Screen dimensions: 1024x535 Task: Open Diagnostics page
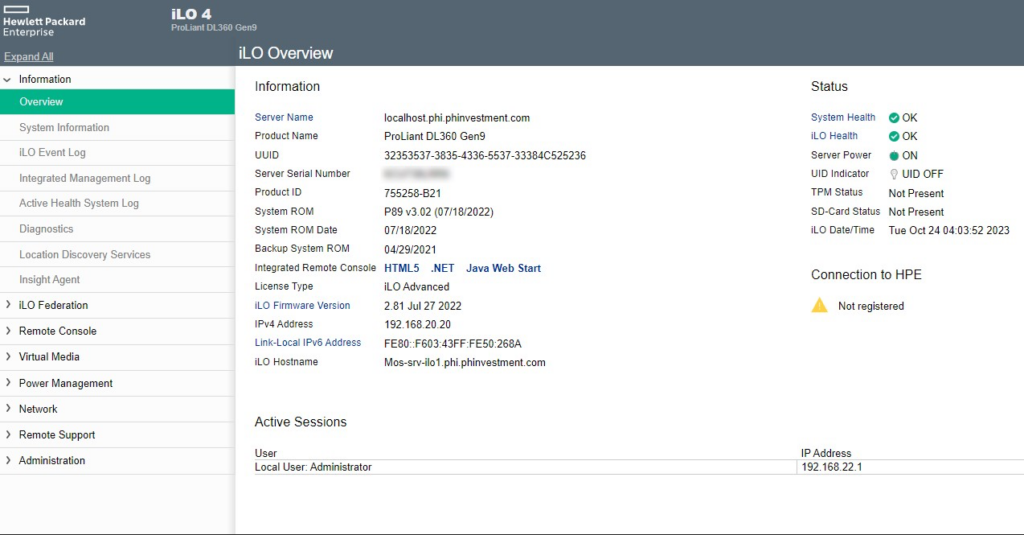[118, 229]
